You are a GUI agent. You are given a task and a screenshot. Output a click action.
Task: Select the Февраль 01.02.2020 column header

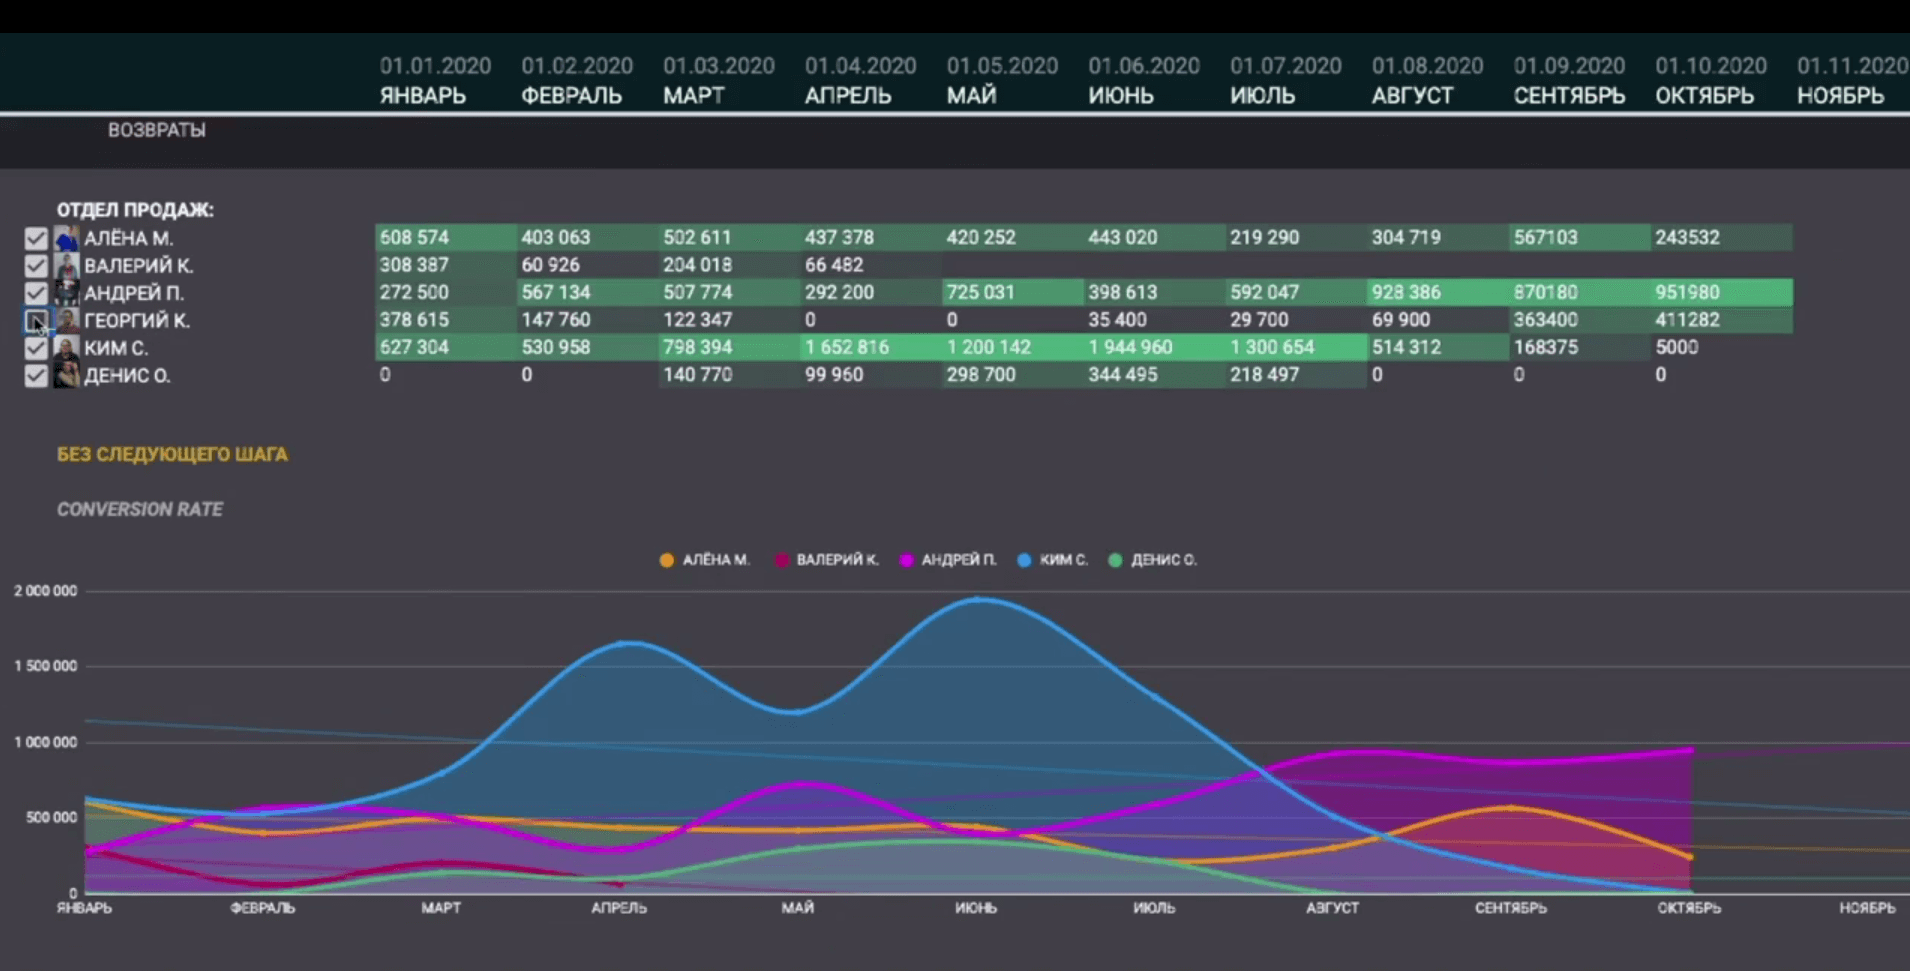click(x=577, y=81)
